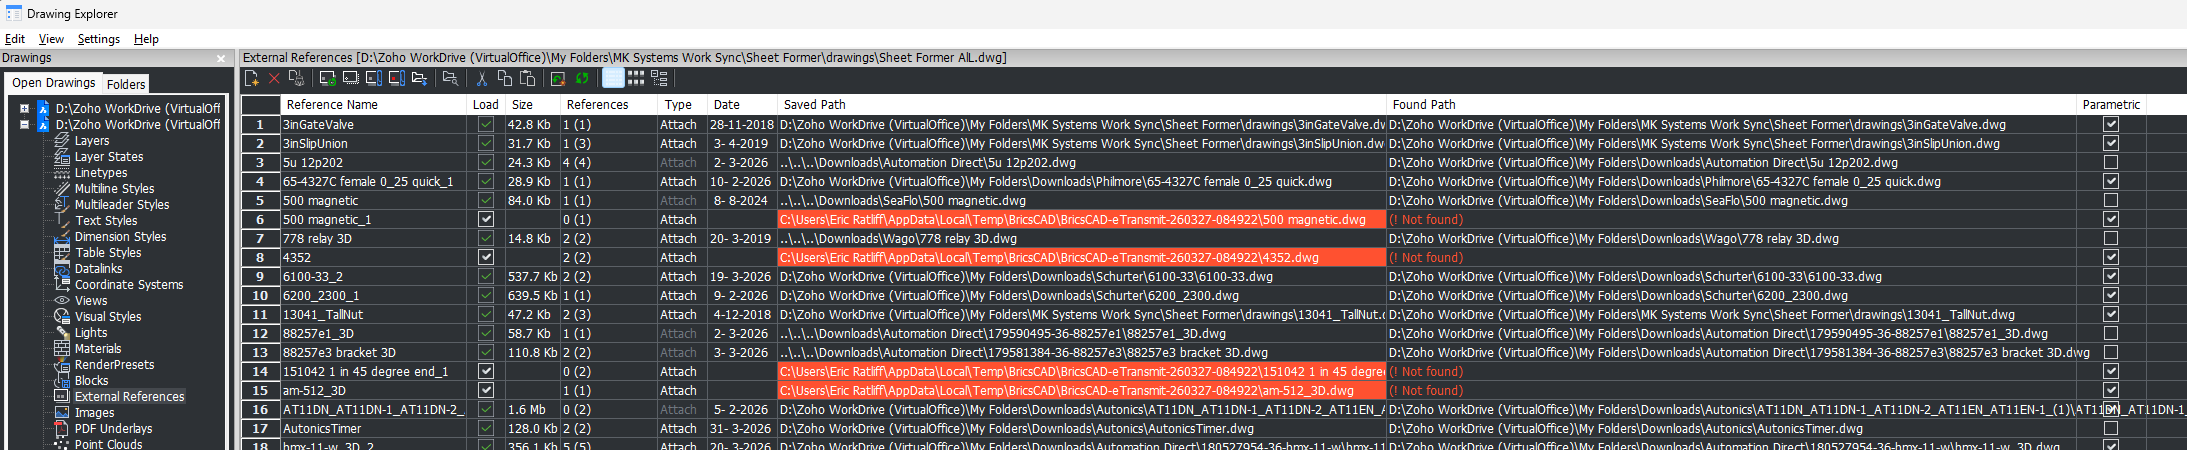Click the green Refresh arrows icon

click(x=582, y=78)
